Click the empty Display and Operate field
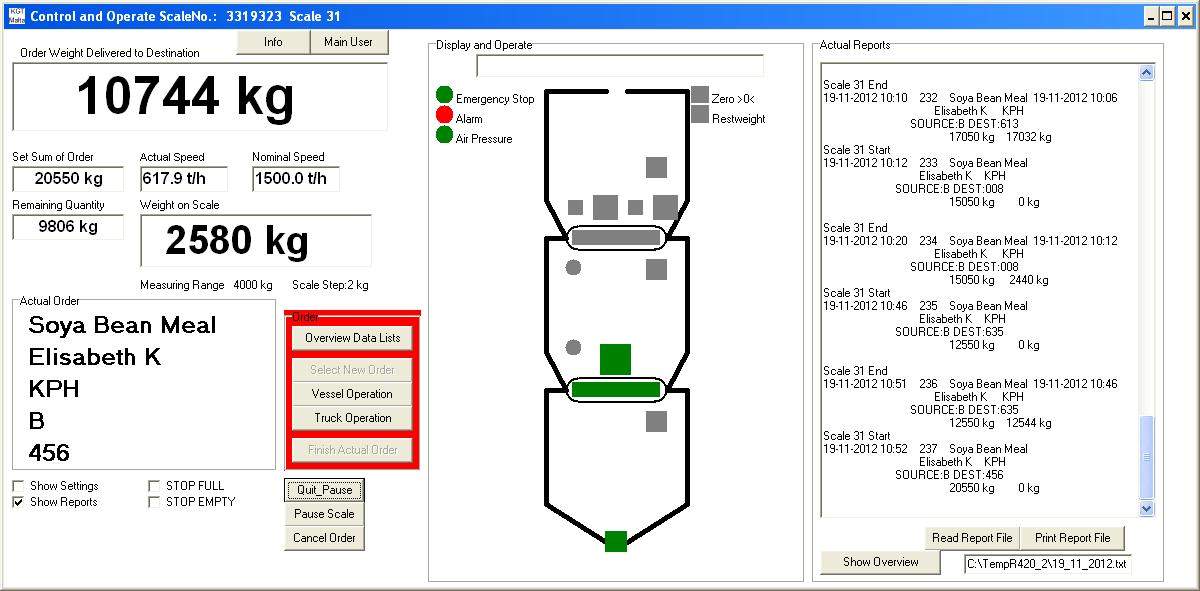The height and width of the screenshot is (591, 1200). (x=620, y=66)
